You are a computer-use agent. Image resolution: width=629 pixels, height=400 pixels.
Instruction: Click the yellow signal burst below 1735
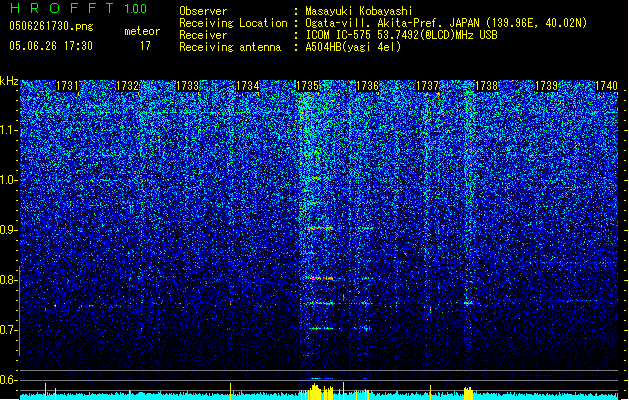(x=317, y=392)
